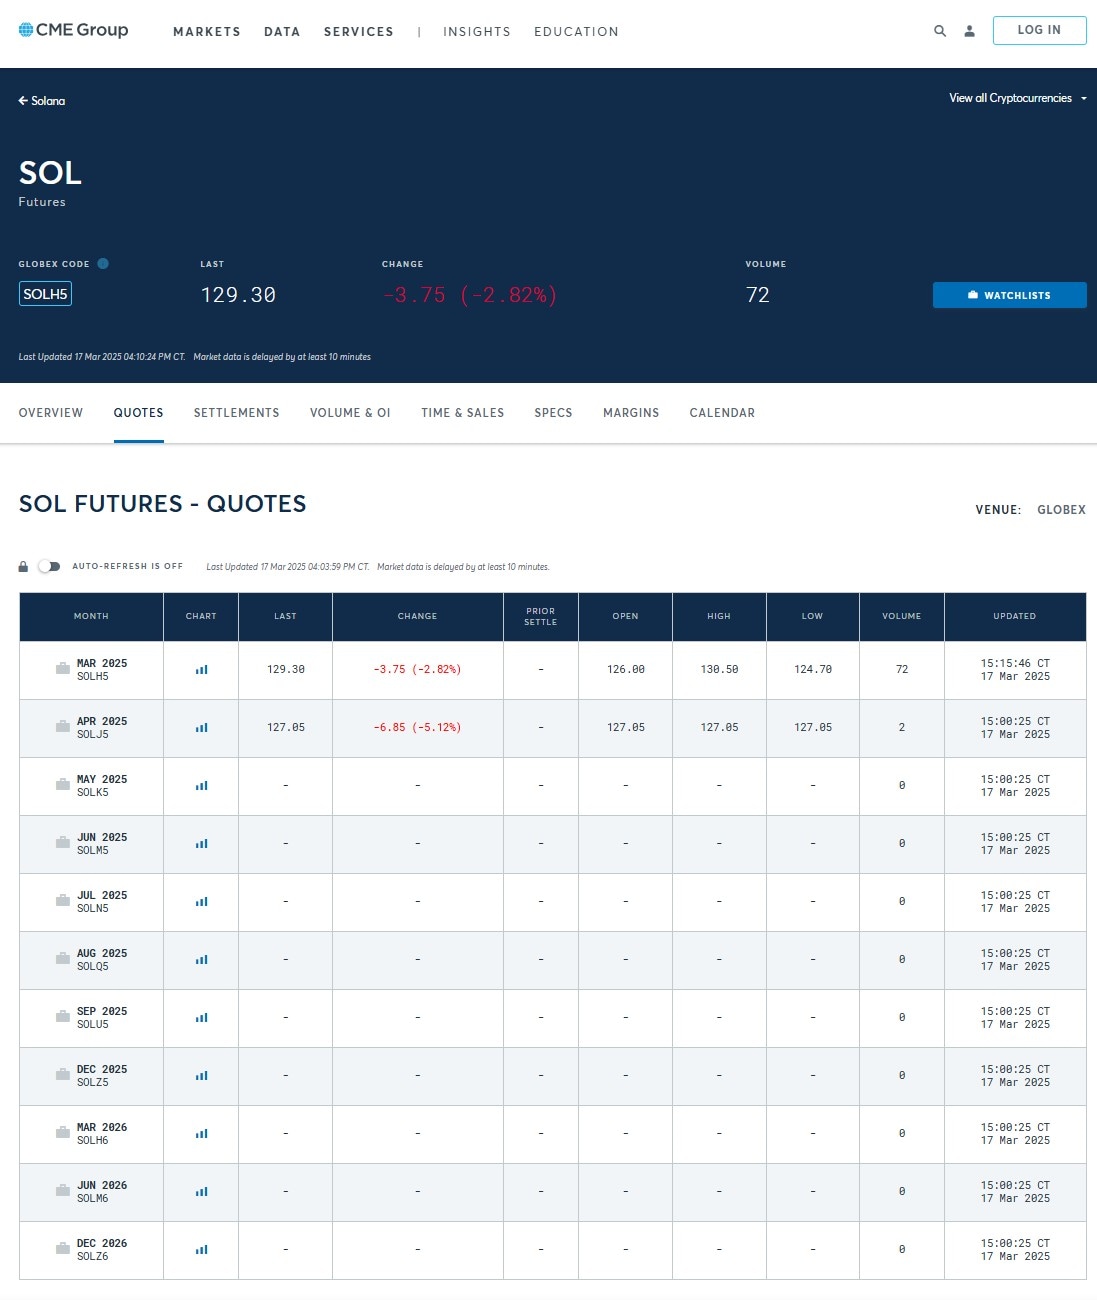Click the Watchlists button

click(x=1009, y=295)
